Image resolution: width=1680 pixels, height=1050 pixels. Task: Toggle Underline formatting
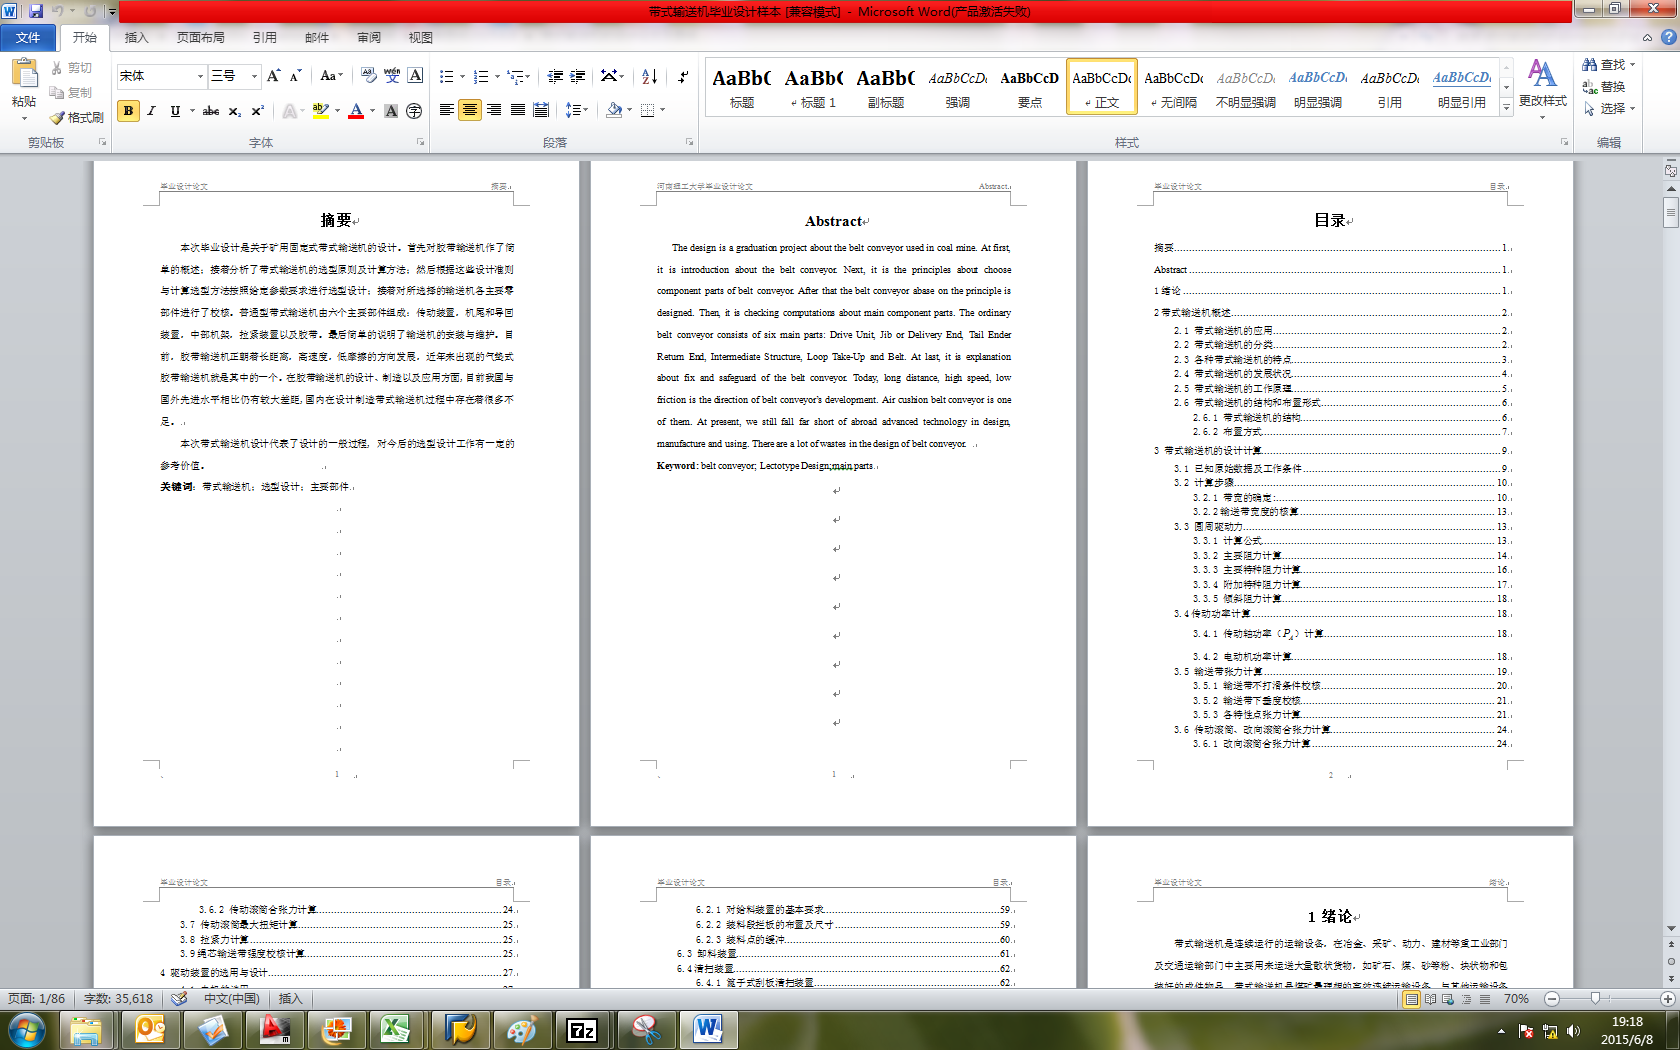pos(175,111)
